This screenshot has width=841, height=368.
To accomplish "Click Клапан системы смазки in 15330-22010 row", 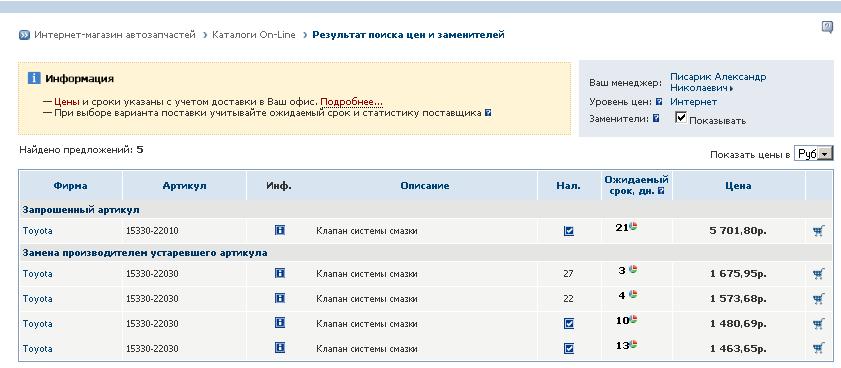I will tap(367, 231).
